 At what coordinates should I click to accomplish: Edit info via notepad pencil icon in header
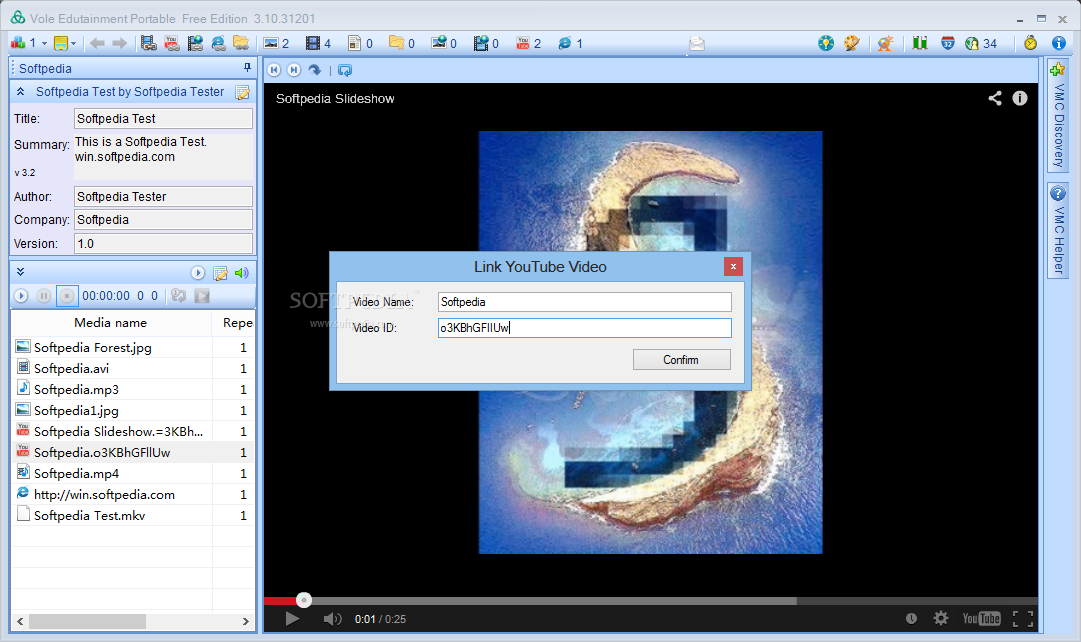click(243, 92)
